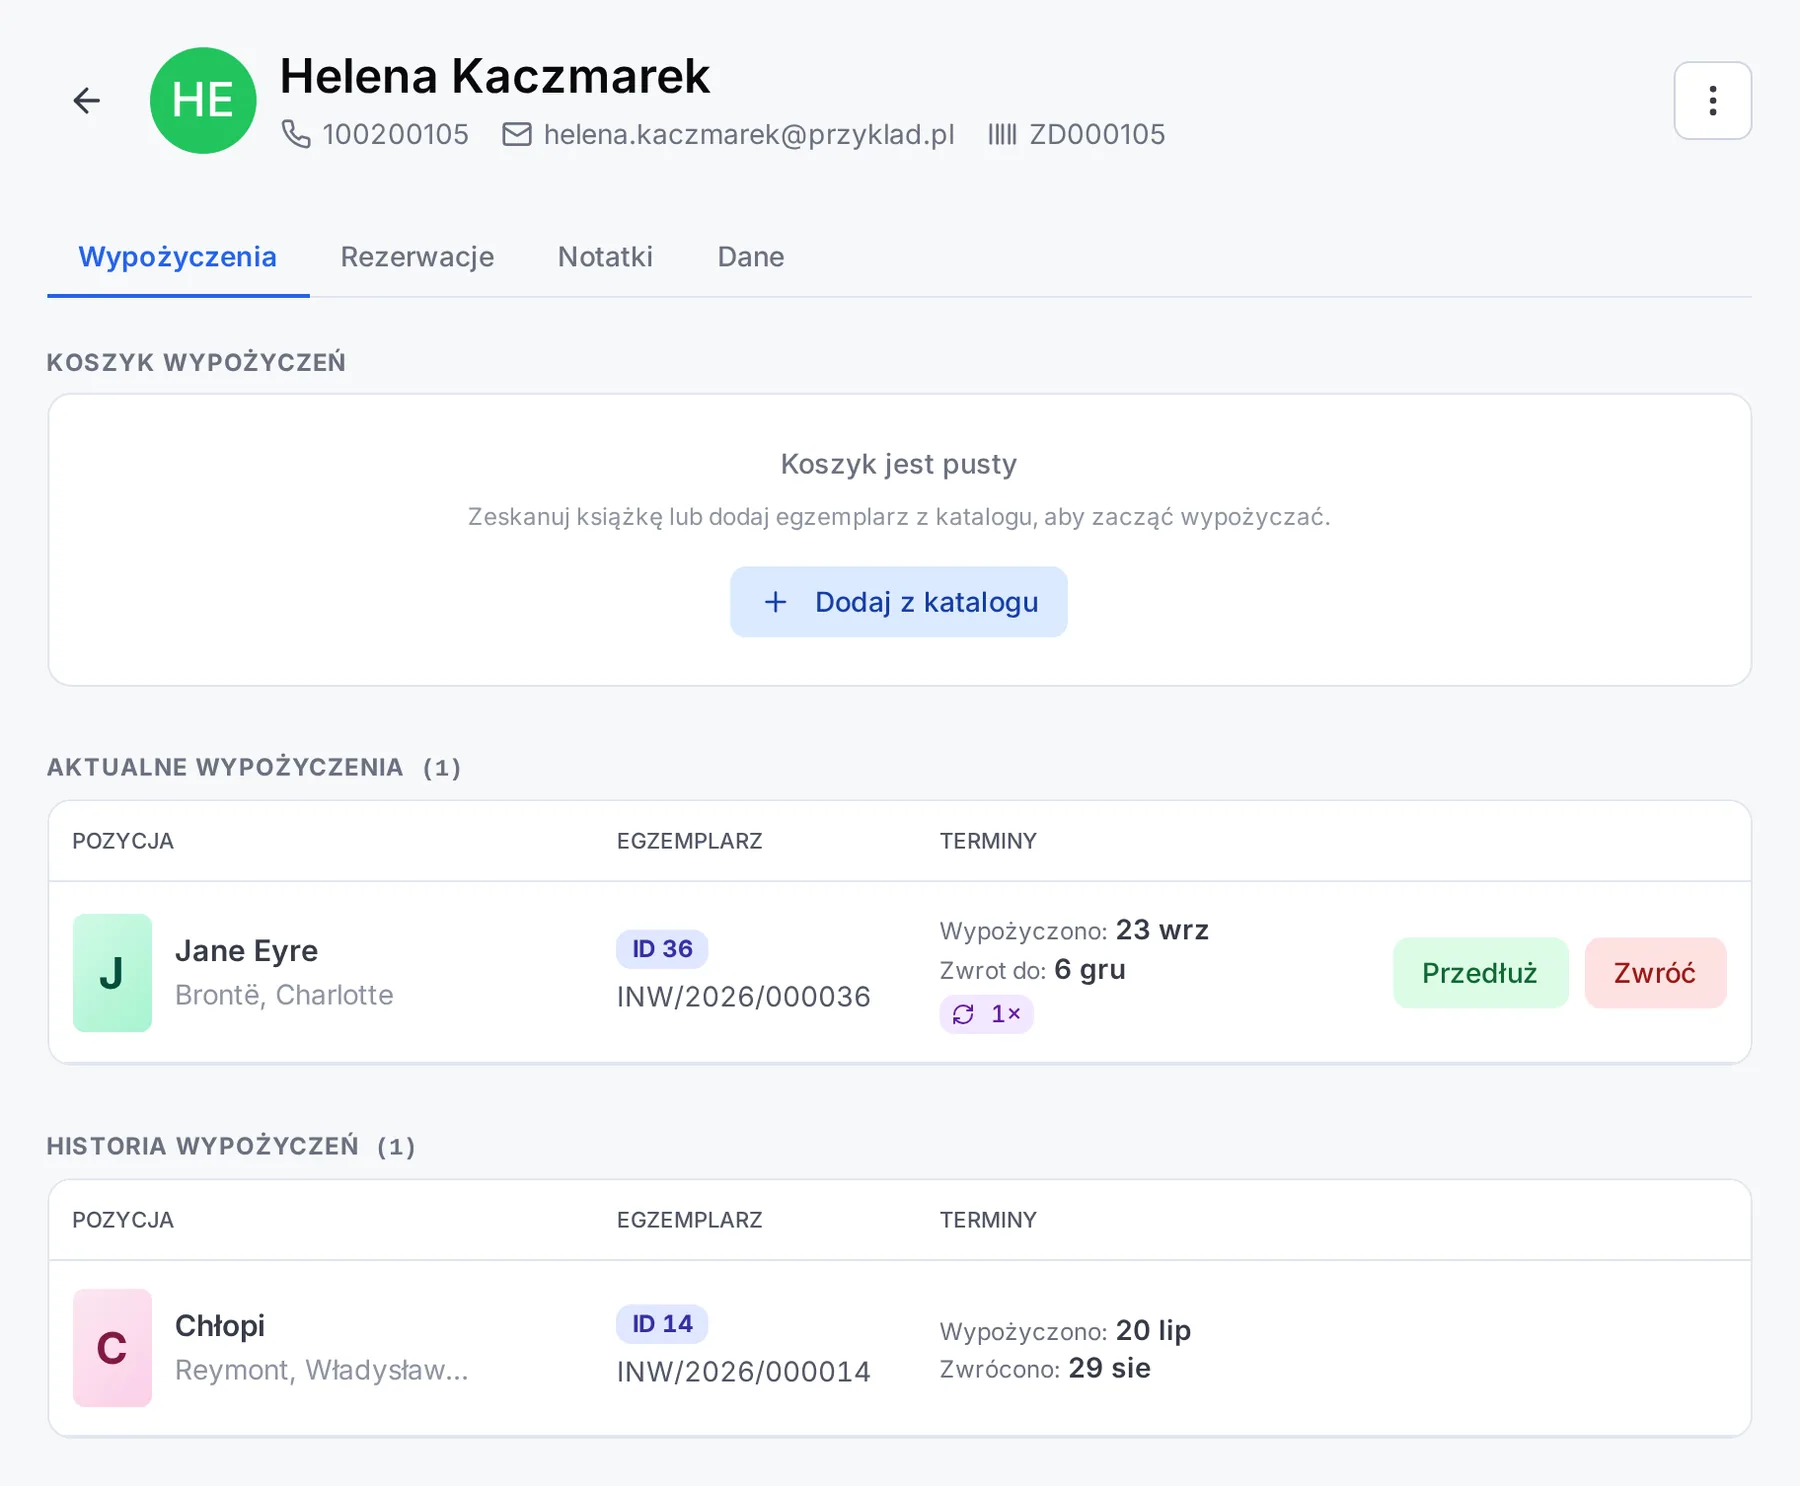Click the 1× renewal count badge
Image resolution: width=1800 pixels, height=1486 pixels.
click(x=986, y=1014)
